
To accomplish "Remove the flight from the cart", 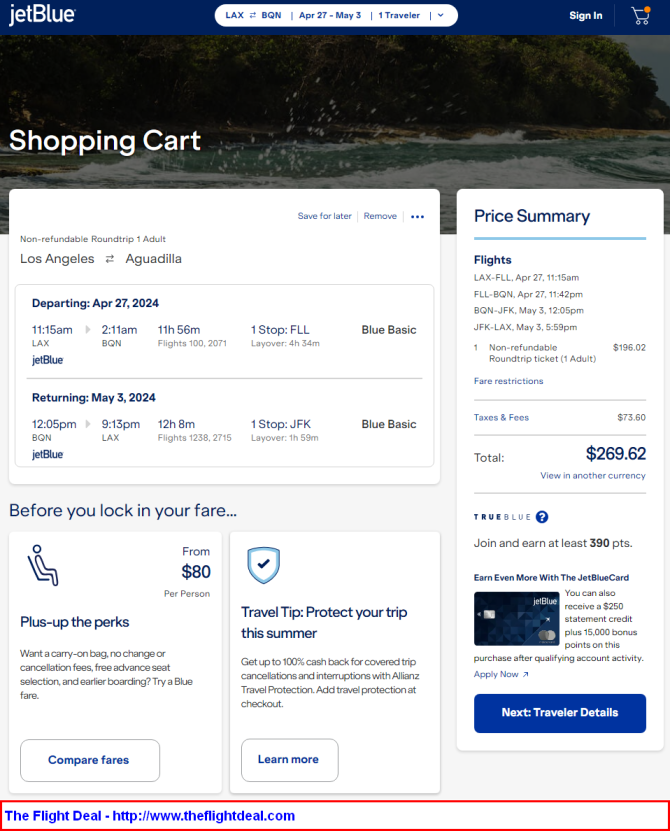I will pyautogui.click(x=380, y=216).
